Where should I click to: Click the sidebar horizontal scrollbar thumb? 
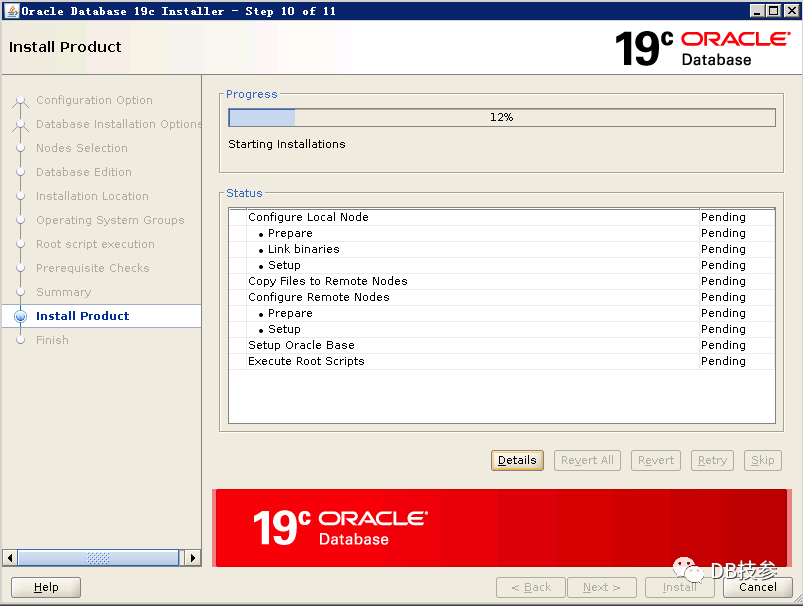[x=98, y=558]
